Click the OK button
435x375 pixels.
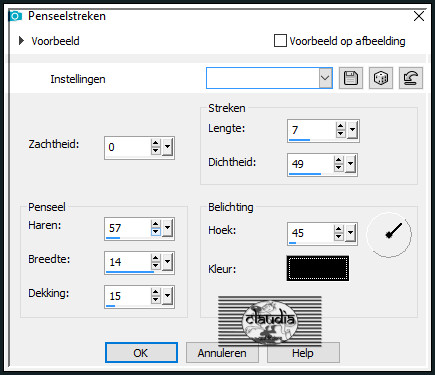coord(141,353)
